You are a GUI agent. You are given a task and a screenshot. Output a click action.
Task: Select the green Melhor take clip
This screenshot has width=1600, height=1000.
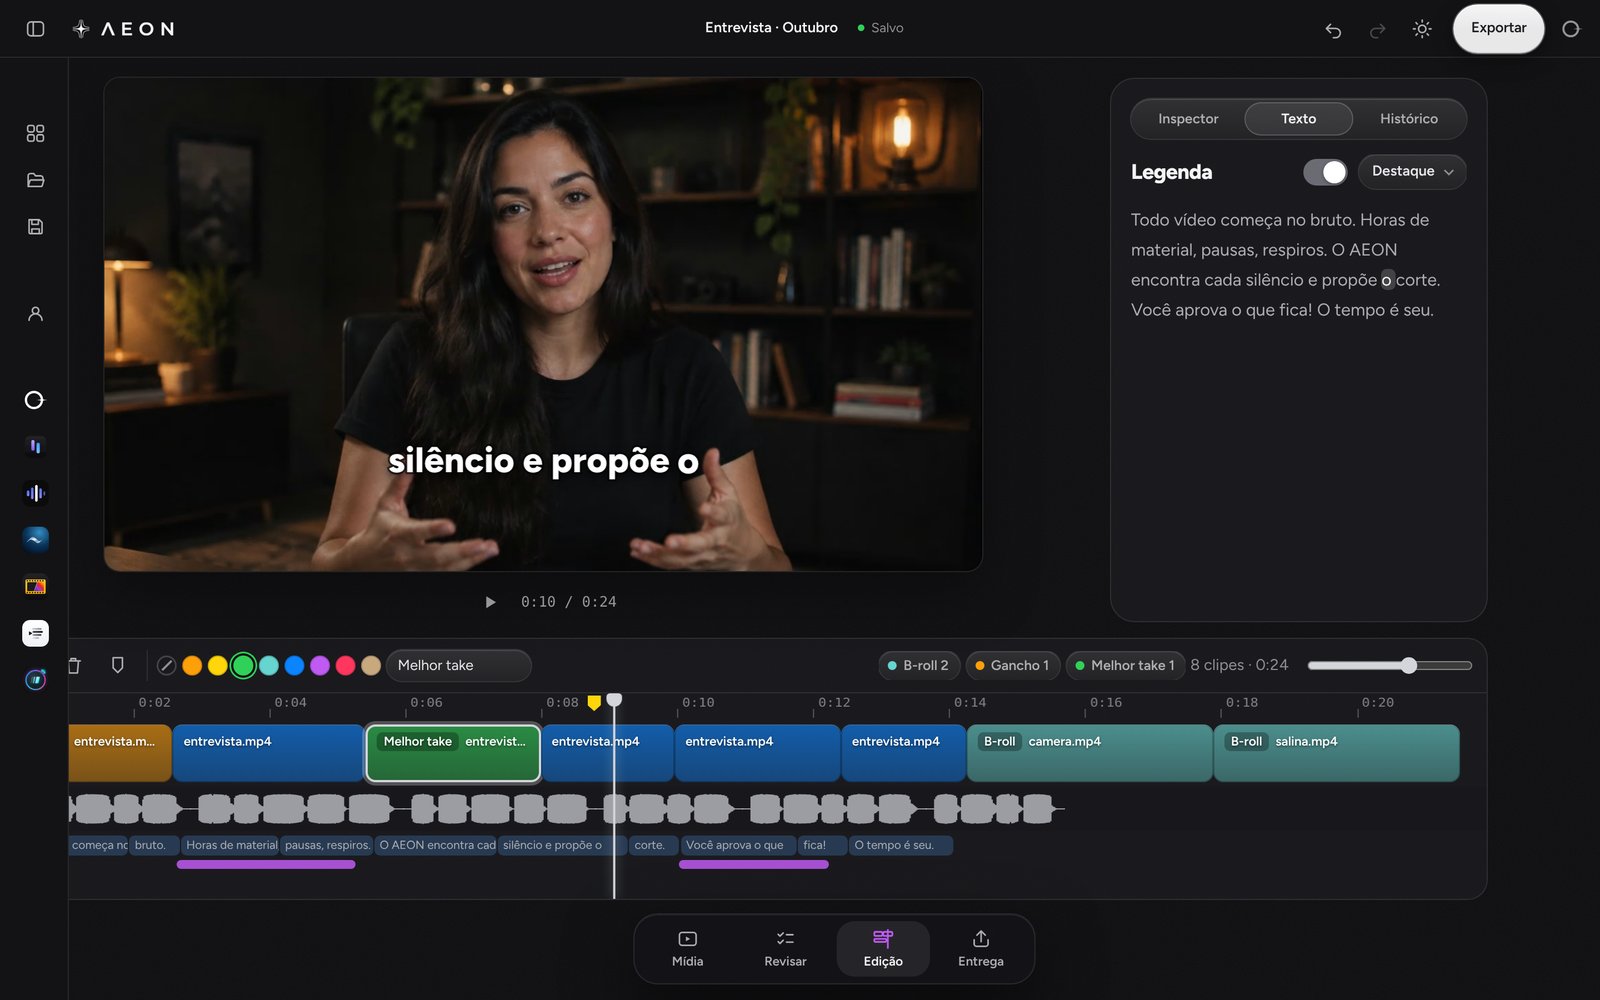click(453, 753)
